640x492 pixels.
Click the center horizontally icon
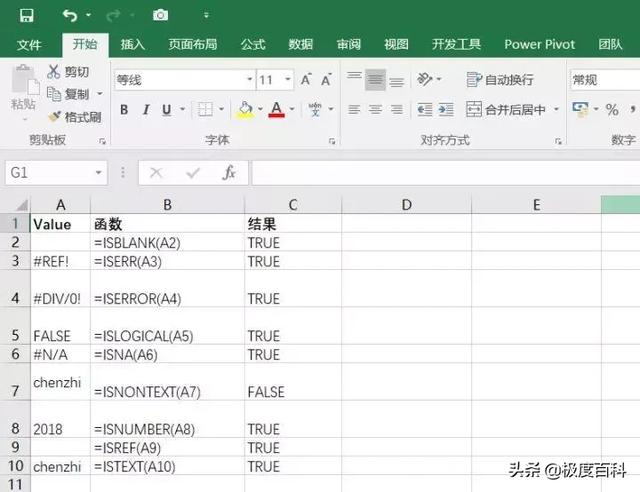pyautogui.click(x=375, y=109)
